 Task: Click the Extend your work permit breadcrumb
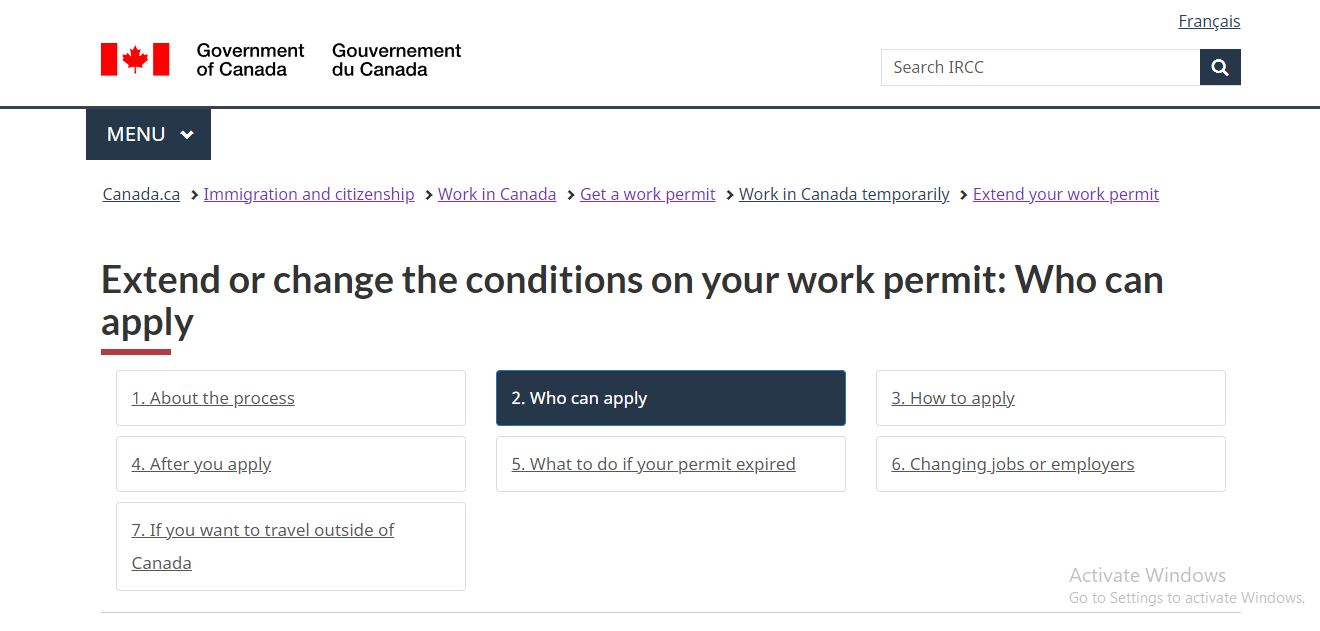pyautogui.click(x=1065, y=194)
